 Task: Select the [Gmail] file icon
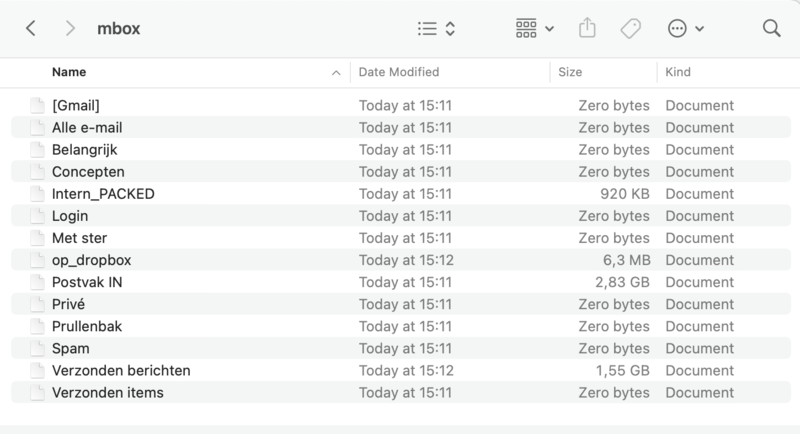tap(38, 106)
